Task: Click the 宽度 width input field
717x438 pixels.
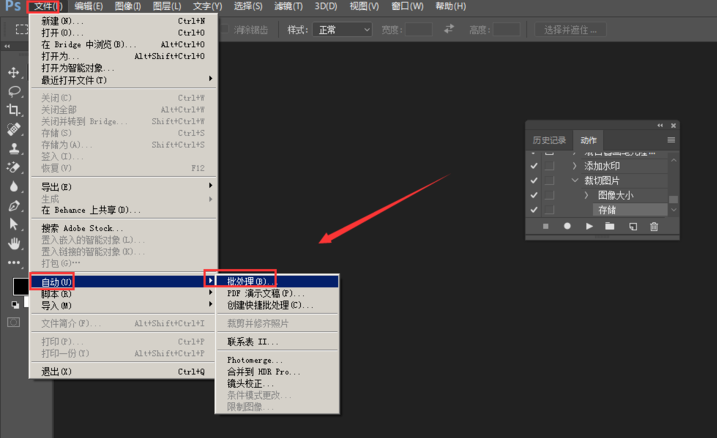Action: click(x=419, y=30)
